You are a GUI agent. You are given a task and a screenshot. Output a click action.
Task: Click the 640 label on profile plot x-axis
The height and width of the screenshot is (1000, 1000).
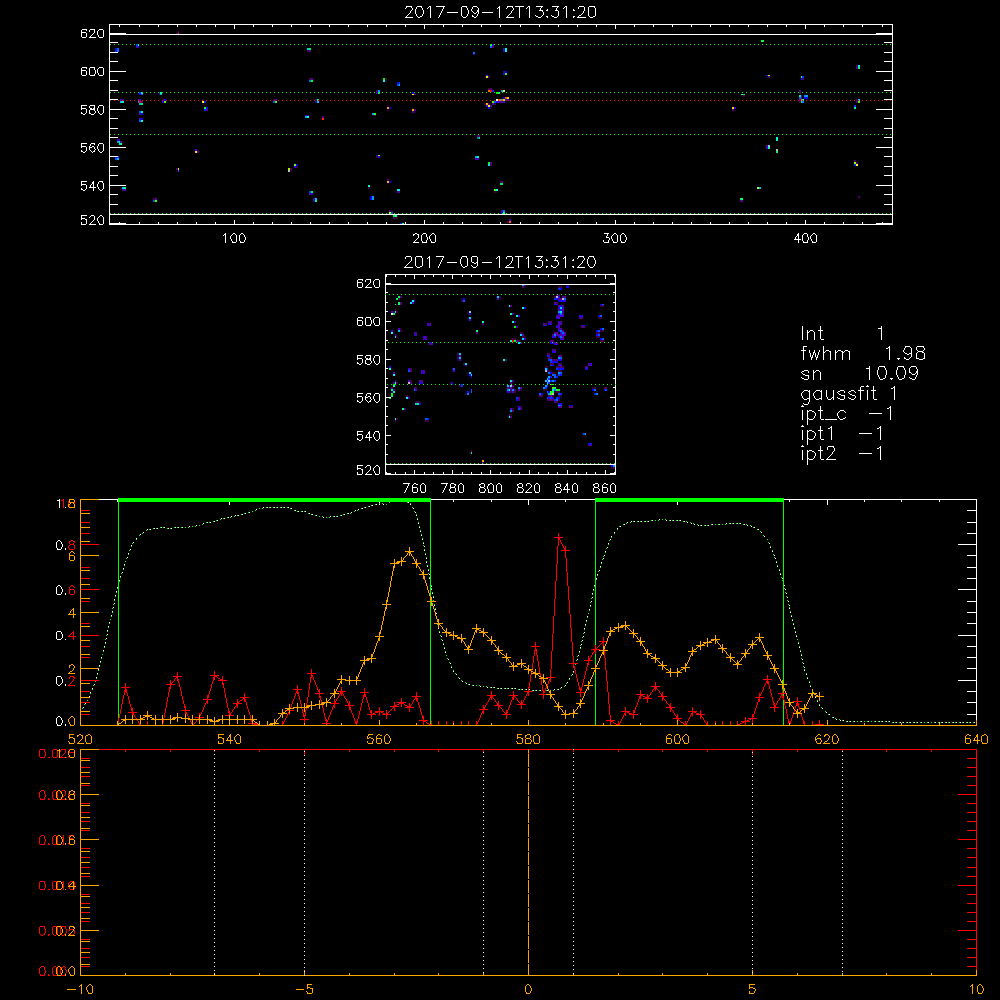pos(976,739)
